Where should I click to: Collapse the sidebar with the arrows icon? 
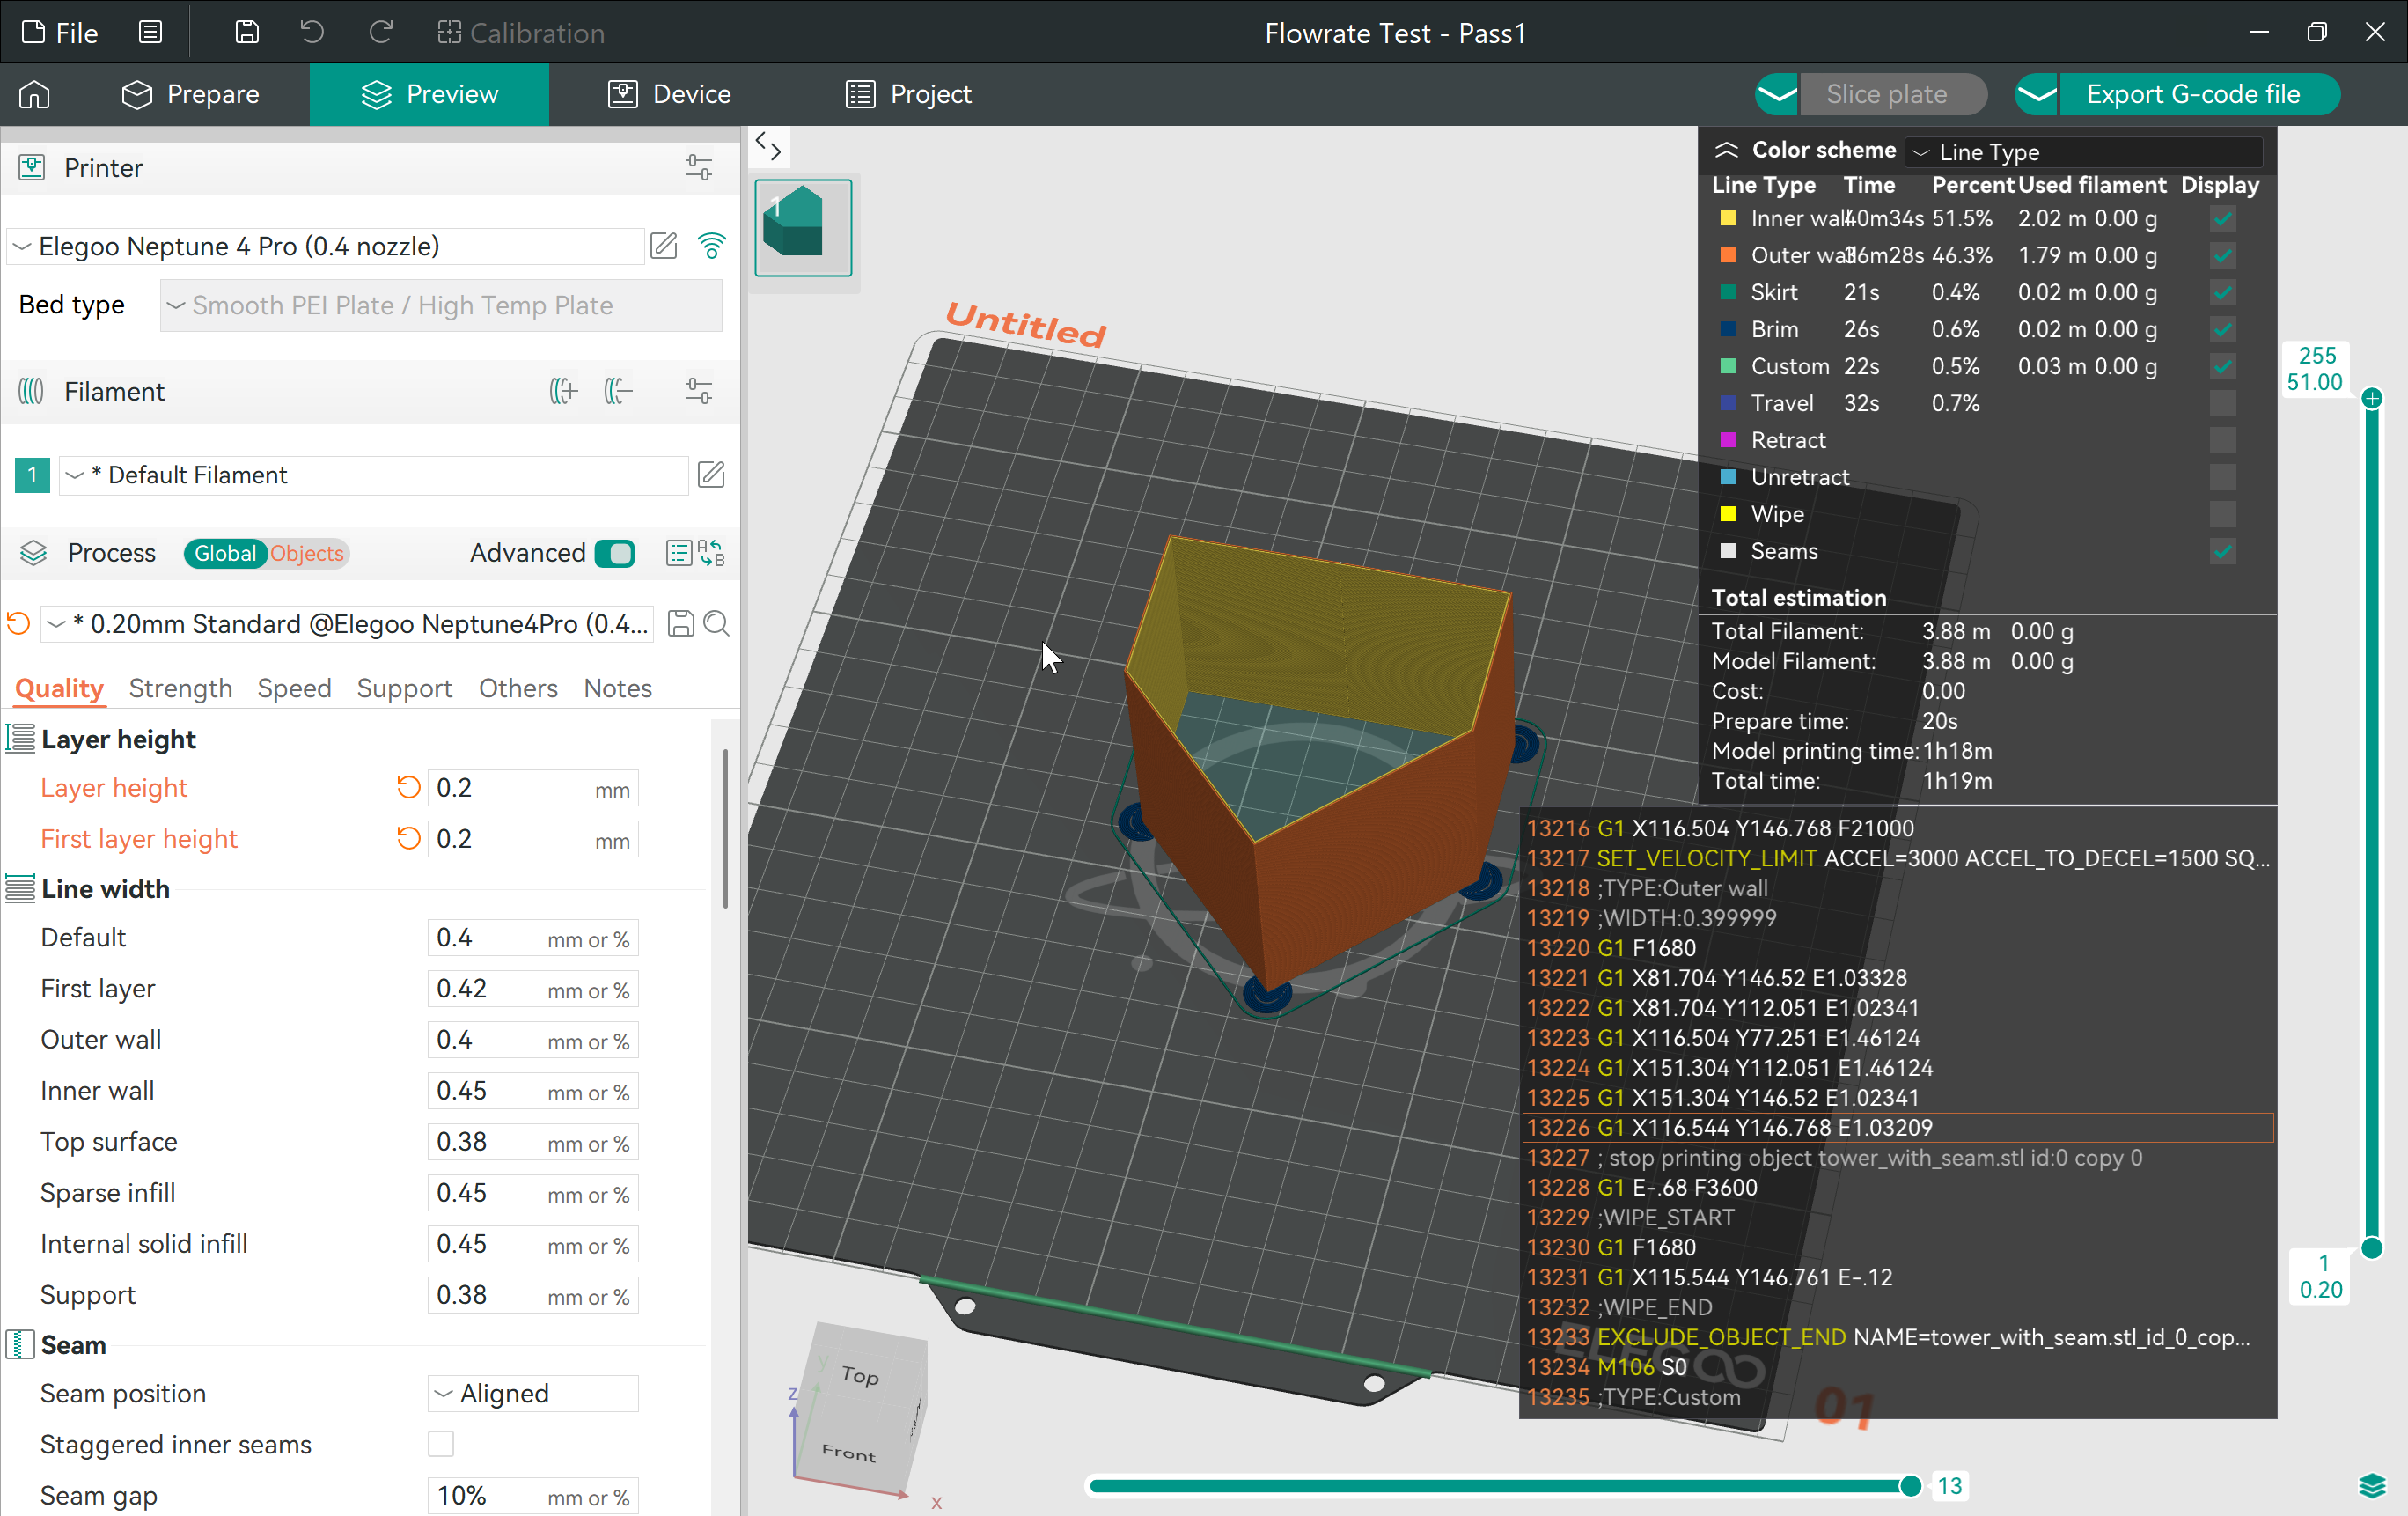coord(768,146)
